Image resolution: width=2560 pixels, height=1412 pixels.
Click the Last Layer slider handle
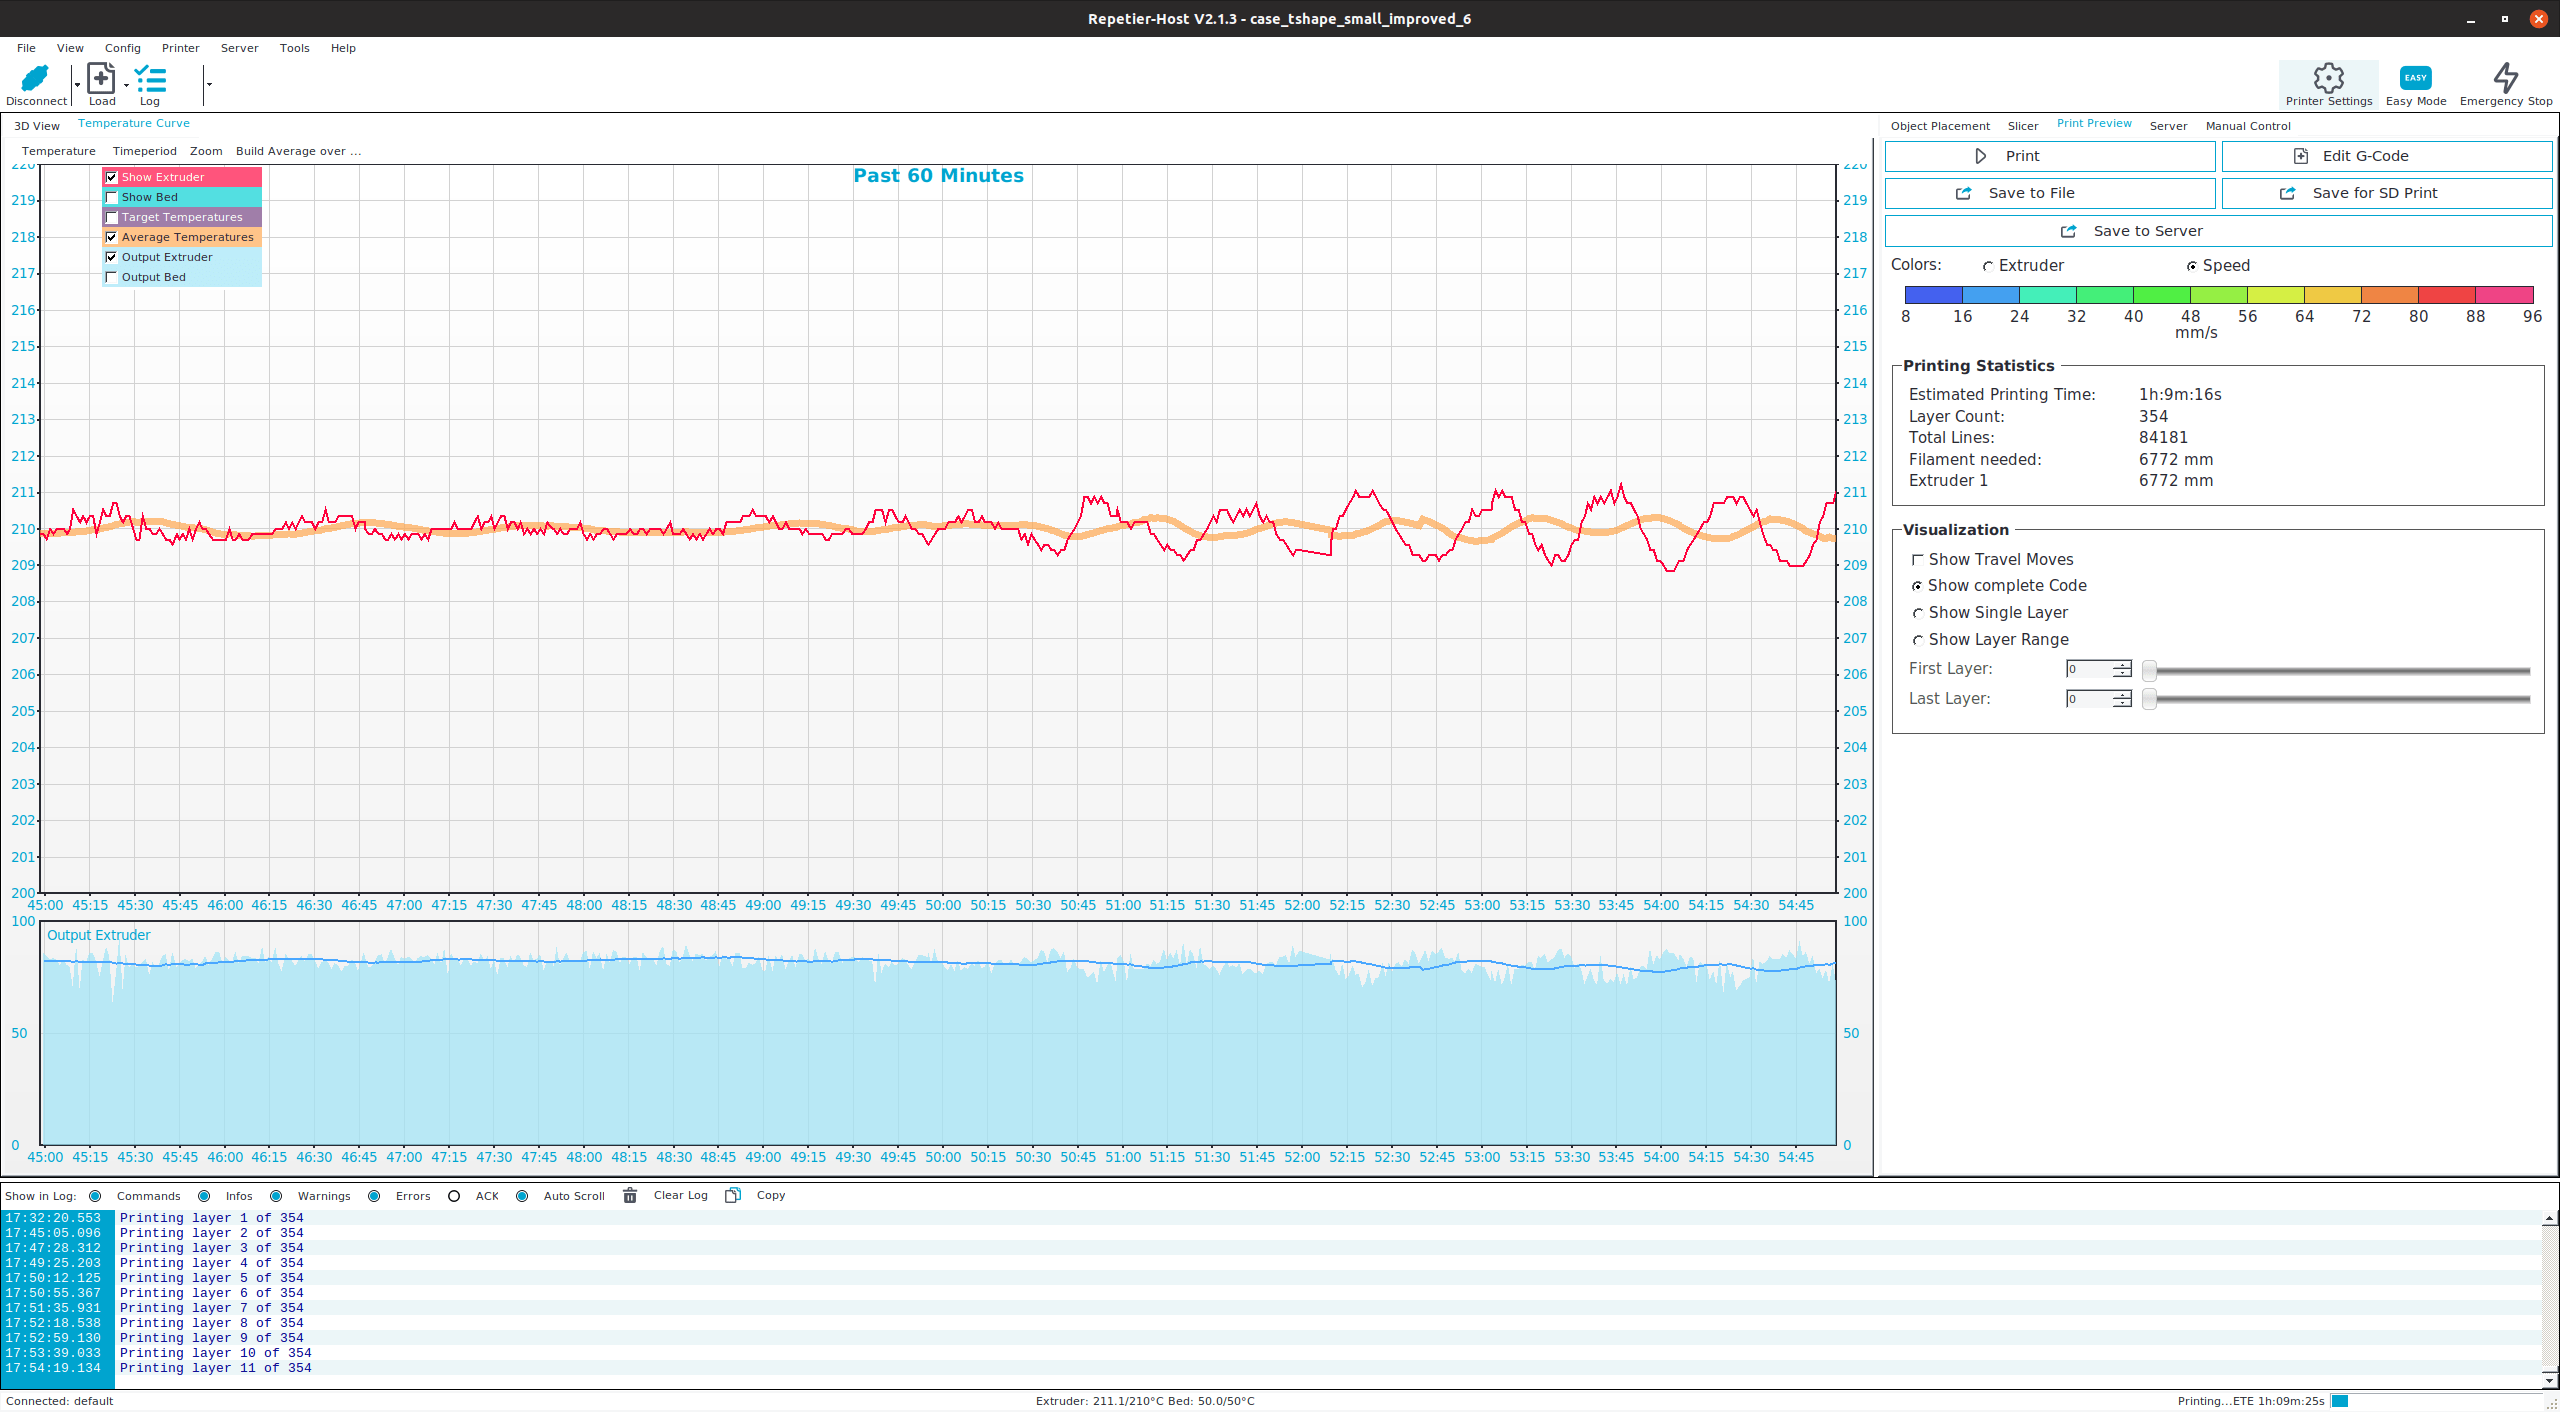2148,699
